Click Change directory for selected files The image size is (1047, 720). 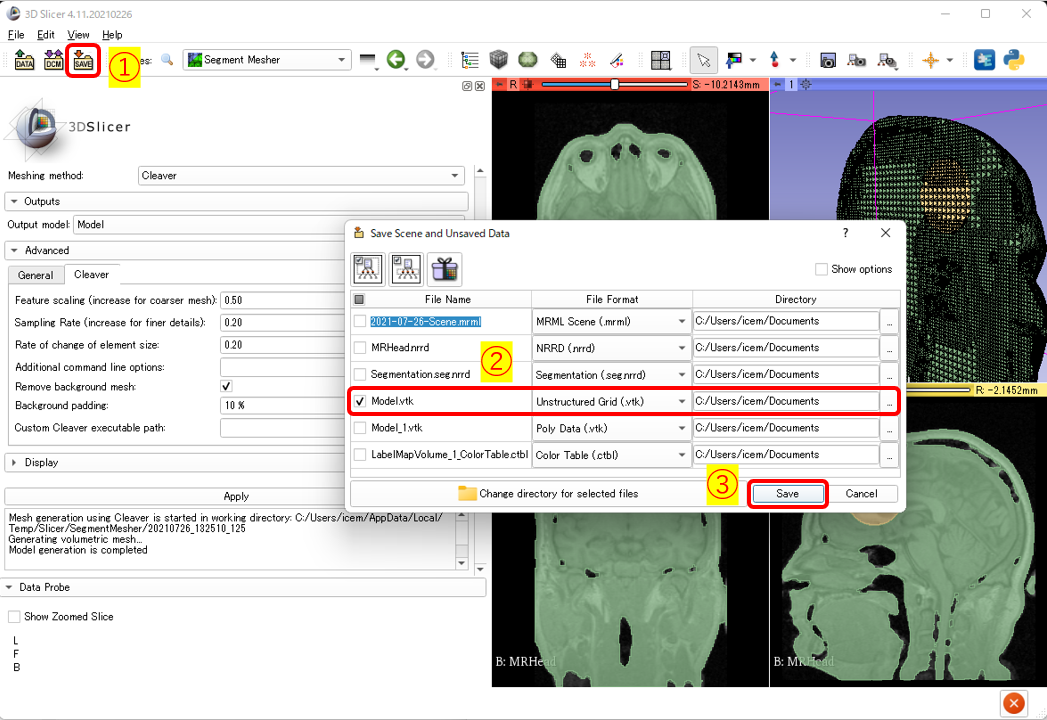[x=547, y=493]
